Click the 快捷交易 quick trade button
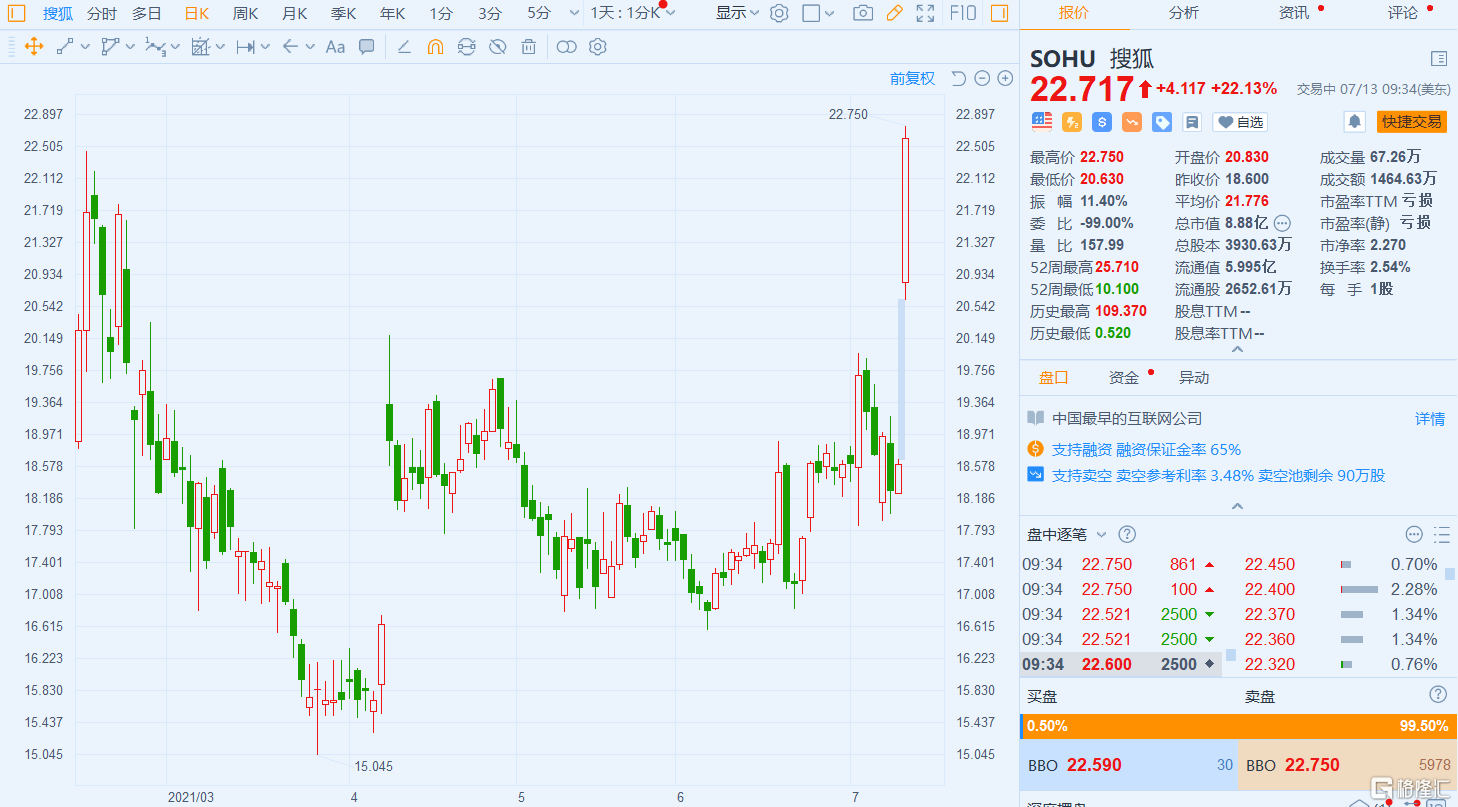Screen dimensions: 1458x807 1412,122
